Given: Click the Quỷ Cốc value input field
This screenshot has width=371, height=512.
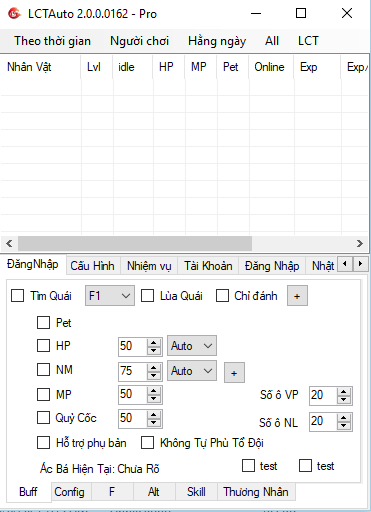Looking at the screenshot, I should point(133,418).
